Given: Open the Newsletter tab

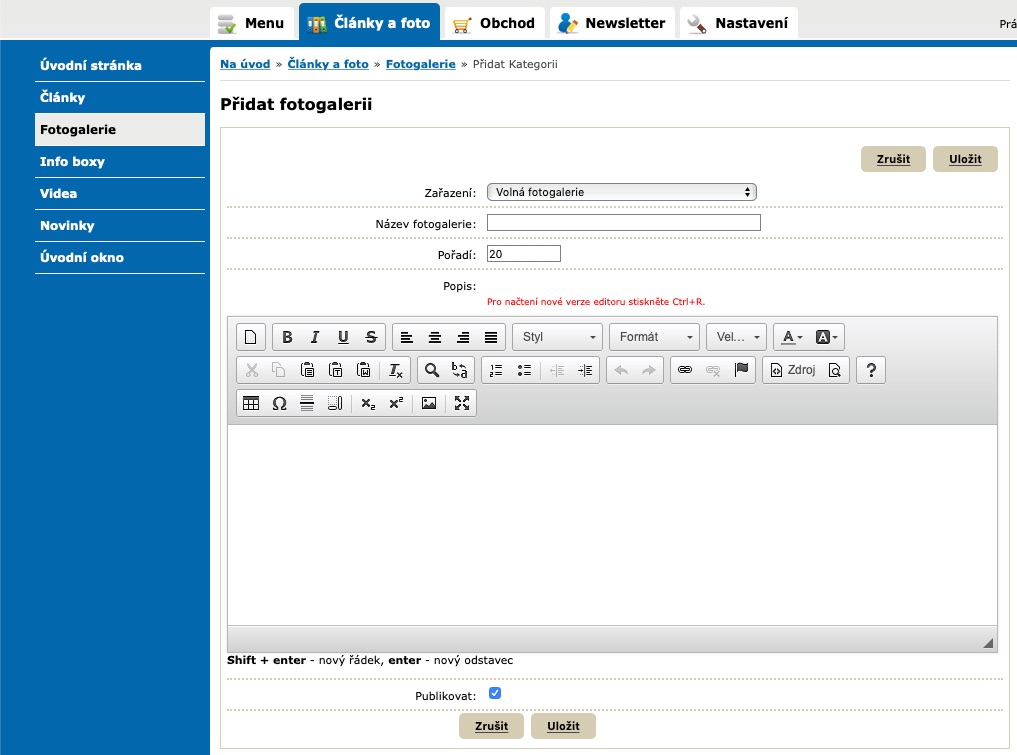Looking at the screenshot, I should click(x=612, y=23).
